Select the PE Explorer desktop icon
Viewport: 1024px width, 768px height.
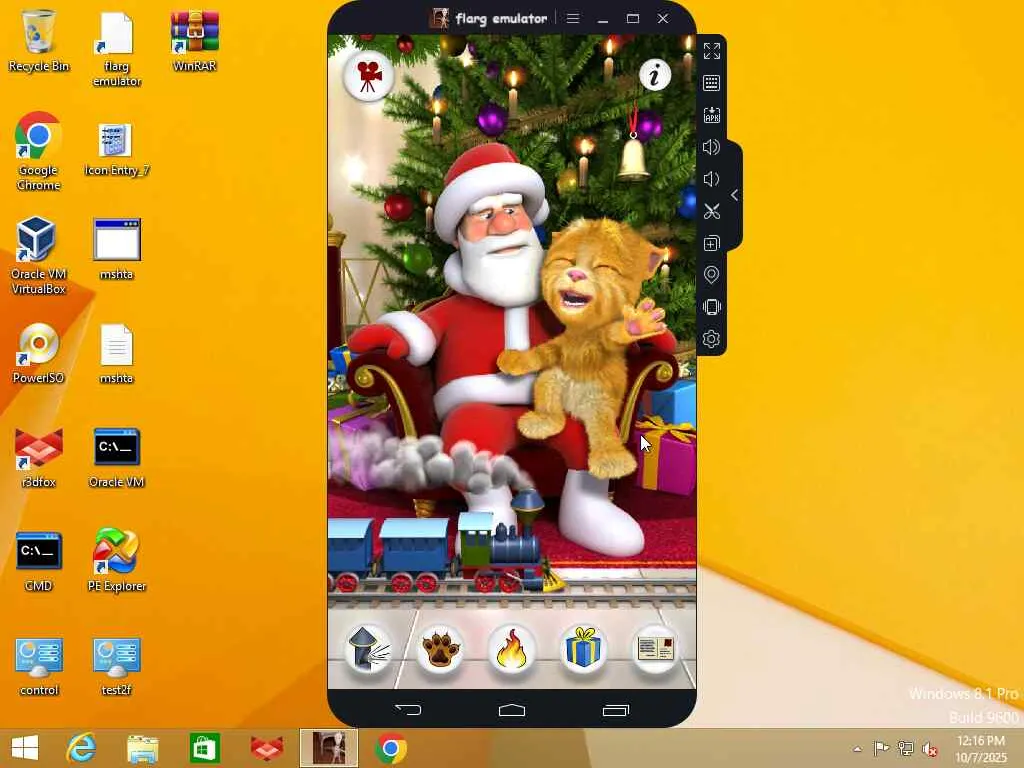[116, 560]
